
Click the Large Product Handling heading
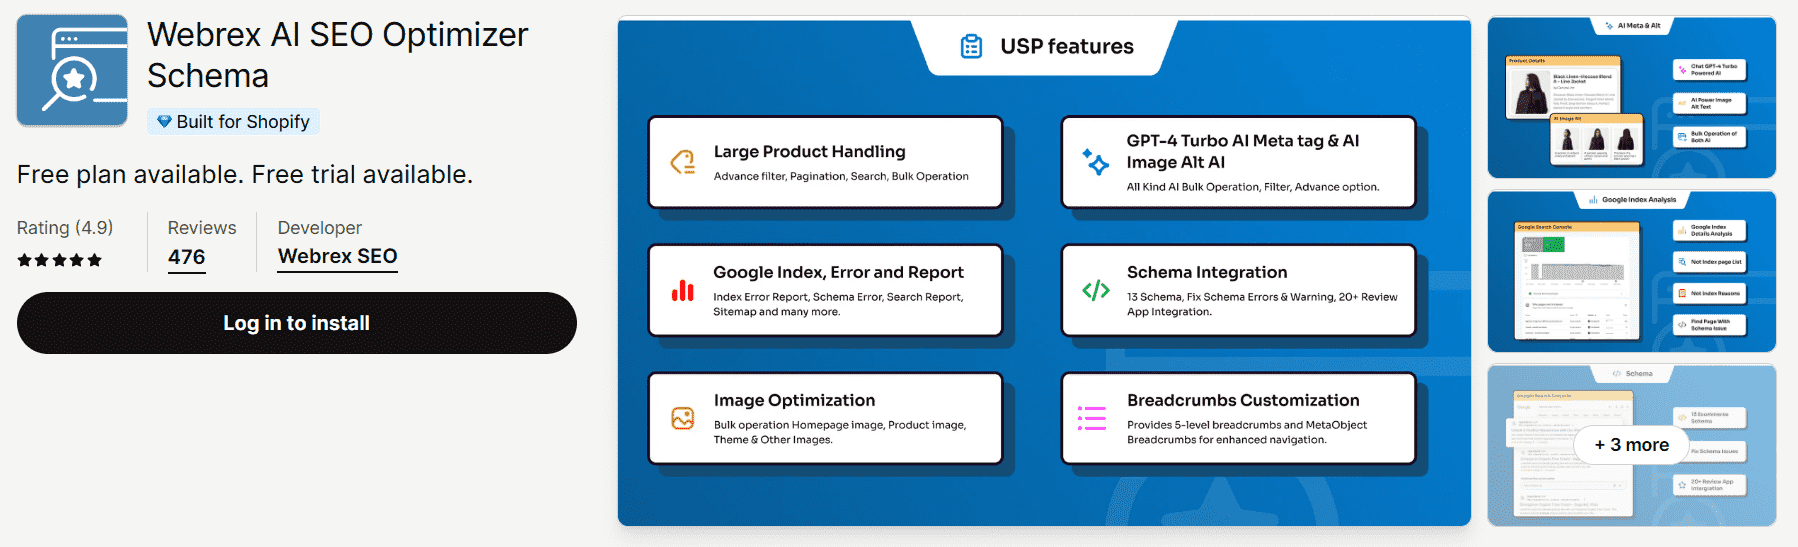click(x=810, y=151)
